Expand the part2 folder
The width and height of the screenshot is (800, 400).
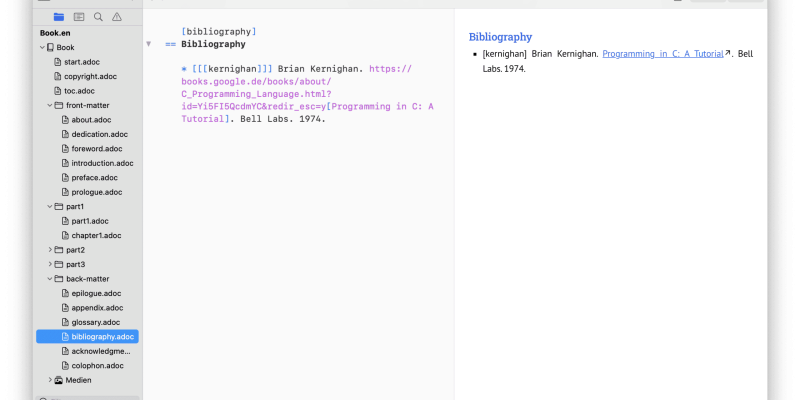pos(50,250)
